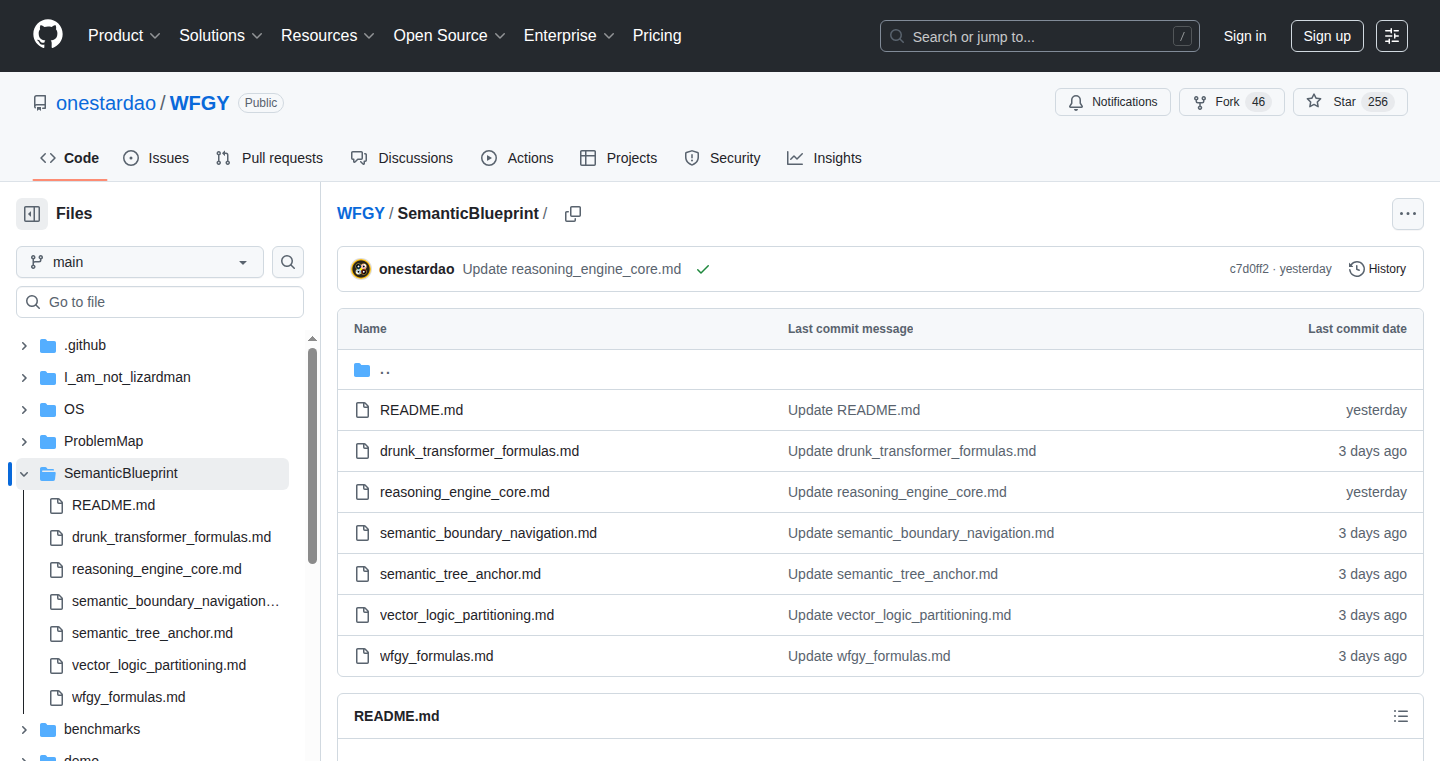Open the Enterprise menu dropdown

point(569,36)
